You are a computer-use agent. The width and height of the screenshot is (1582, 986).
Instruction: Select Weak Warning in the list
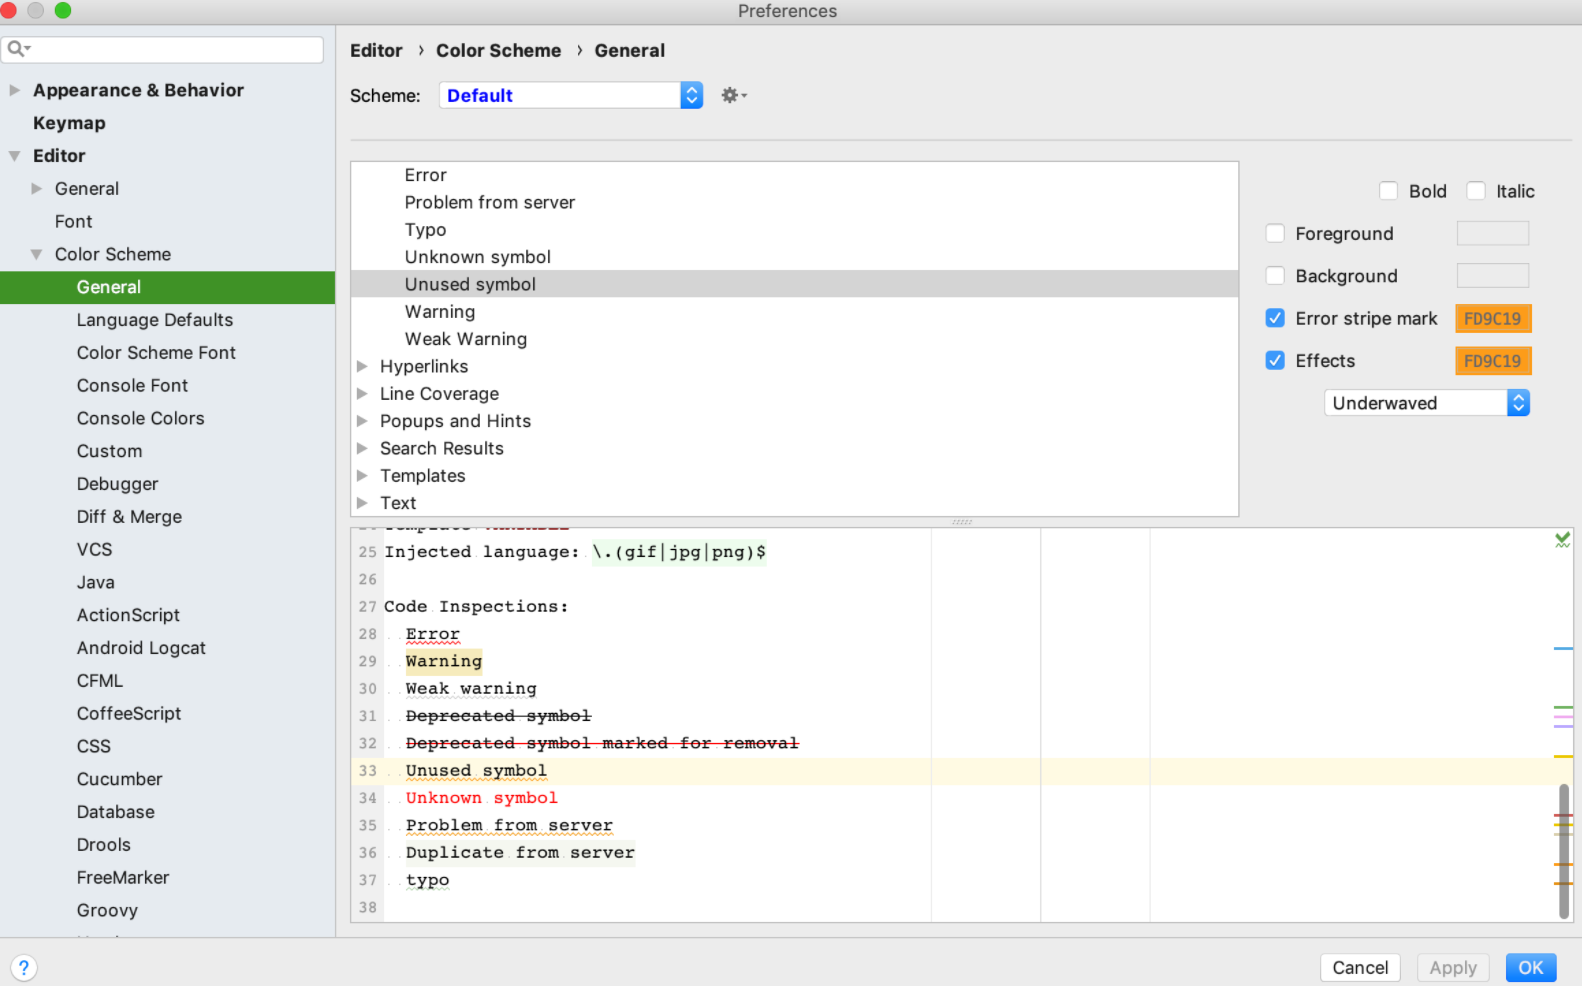[466, 339]
